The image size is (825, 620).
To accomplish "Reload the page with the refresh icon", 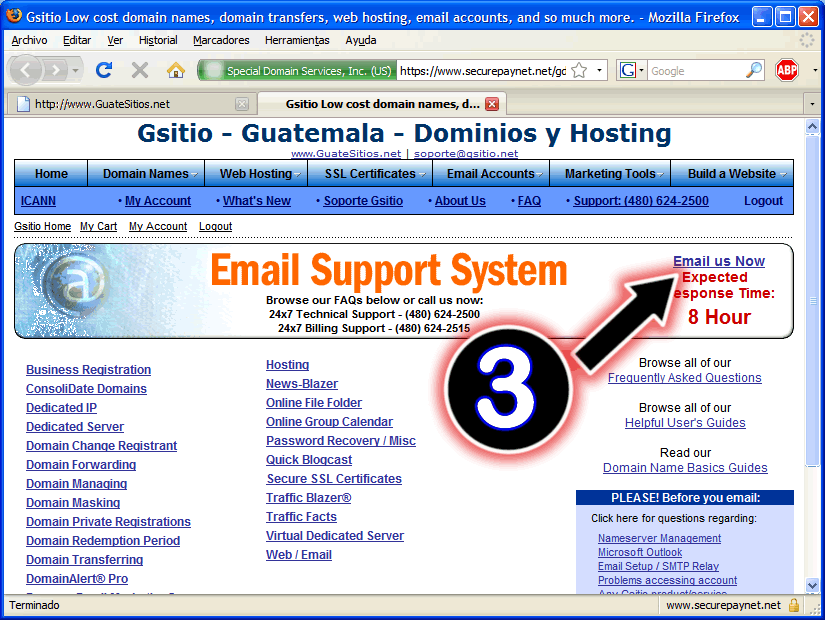I will tap(104, 70).
